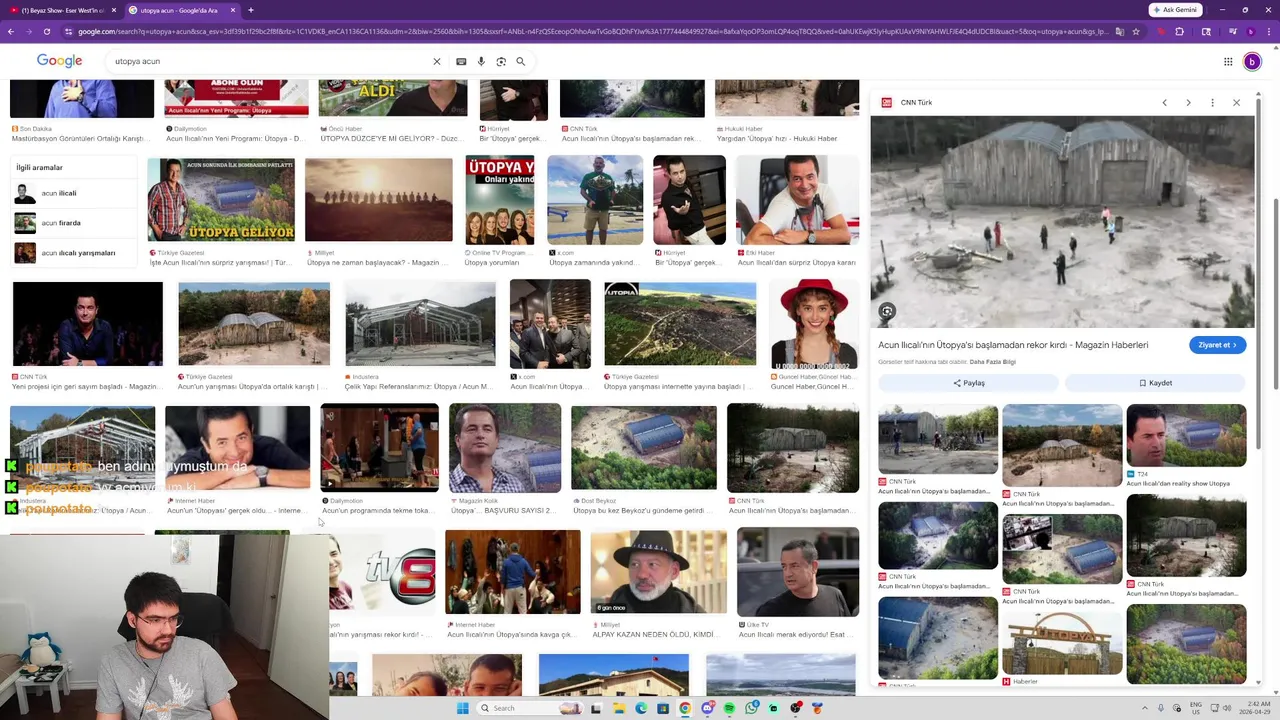This screenshot has width=1280, height=720.
Task: Select related search acun ilıcalı yarışmaları
Action: (x=74, y=253)
